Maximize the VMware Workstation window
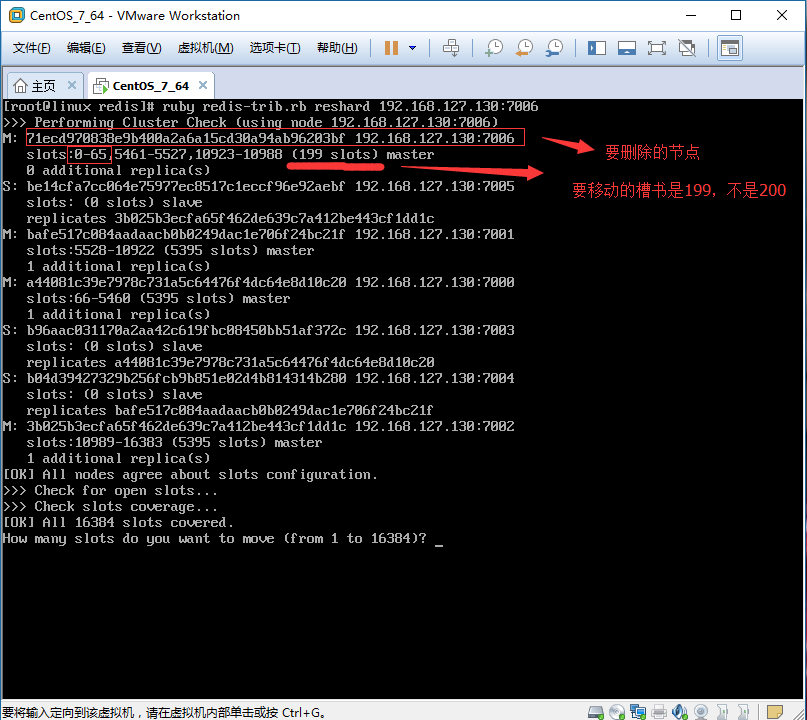This screenshot has width=807, height=720. pos(736,15)
